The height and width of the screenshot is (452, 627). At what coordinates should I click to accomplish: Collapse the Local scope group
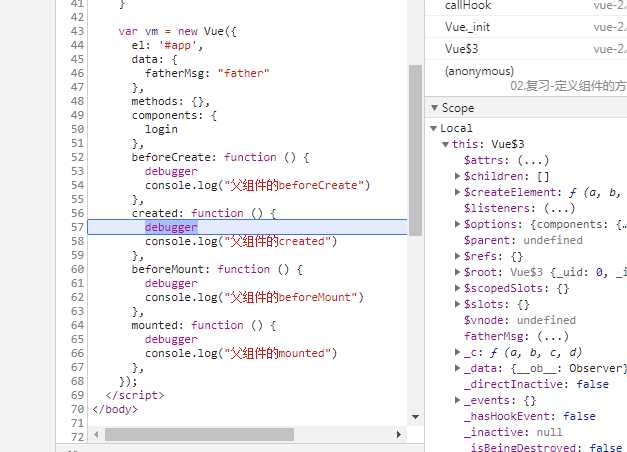coord(433,128)
